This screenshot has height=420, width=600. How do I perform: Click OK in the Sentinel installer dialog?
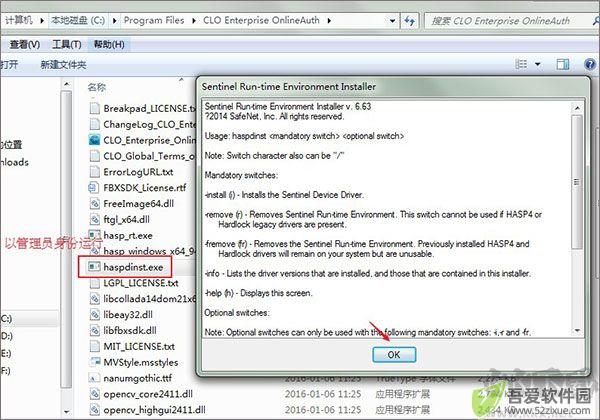[x=394, y=355]
